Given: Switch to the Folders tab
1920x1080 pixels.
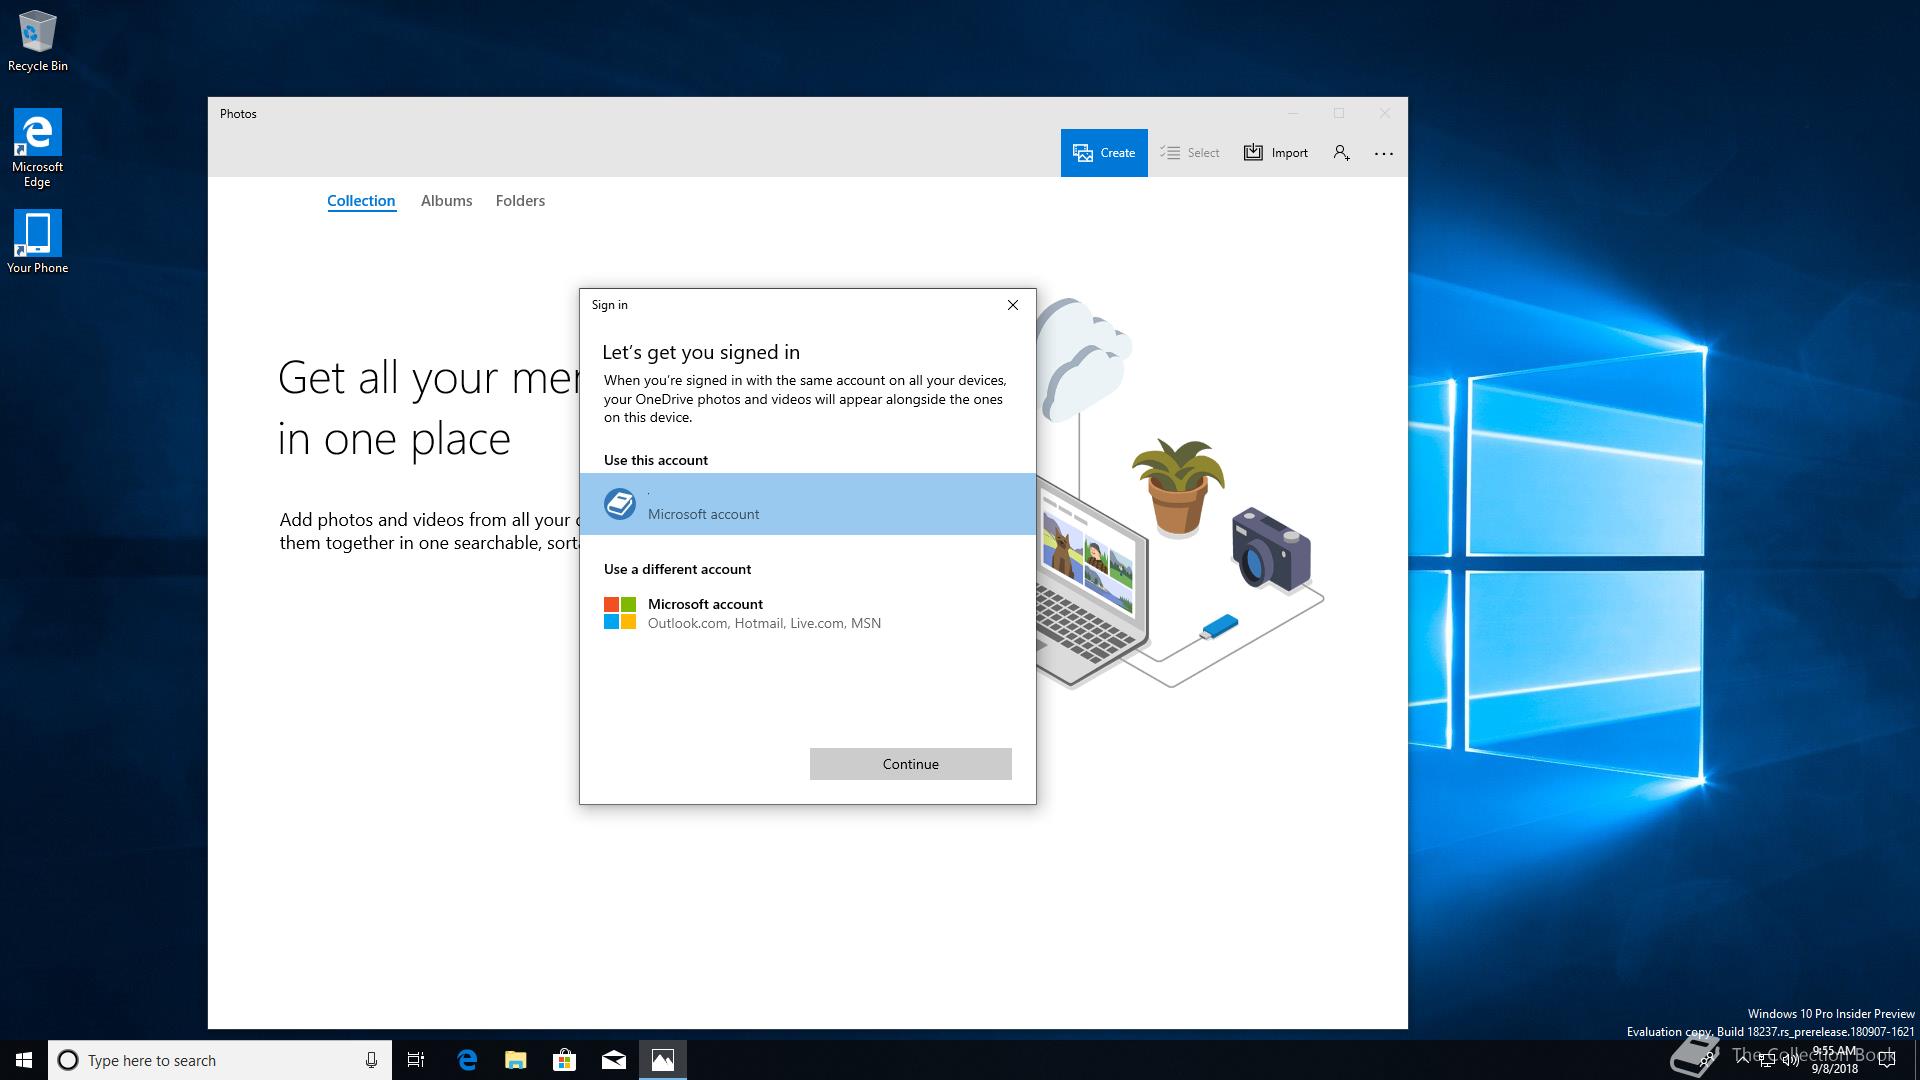Looking at the screenshot, I should 520,201.
